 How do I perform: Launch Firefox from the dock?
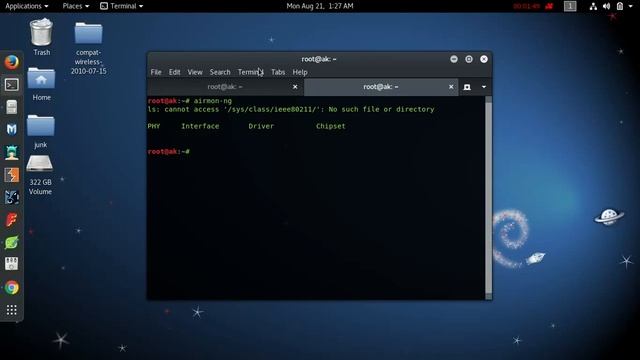pos(11,62)
